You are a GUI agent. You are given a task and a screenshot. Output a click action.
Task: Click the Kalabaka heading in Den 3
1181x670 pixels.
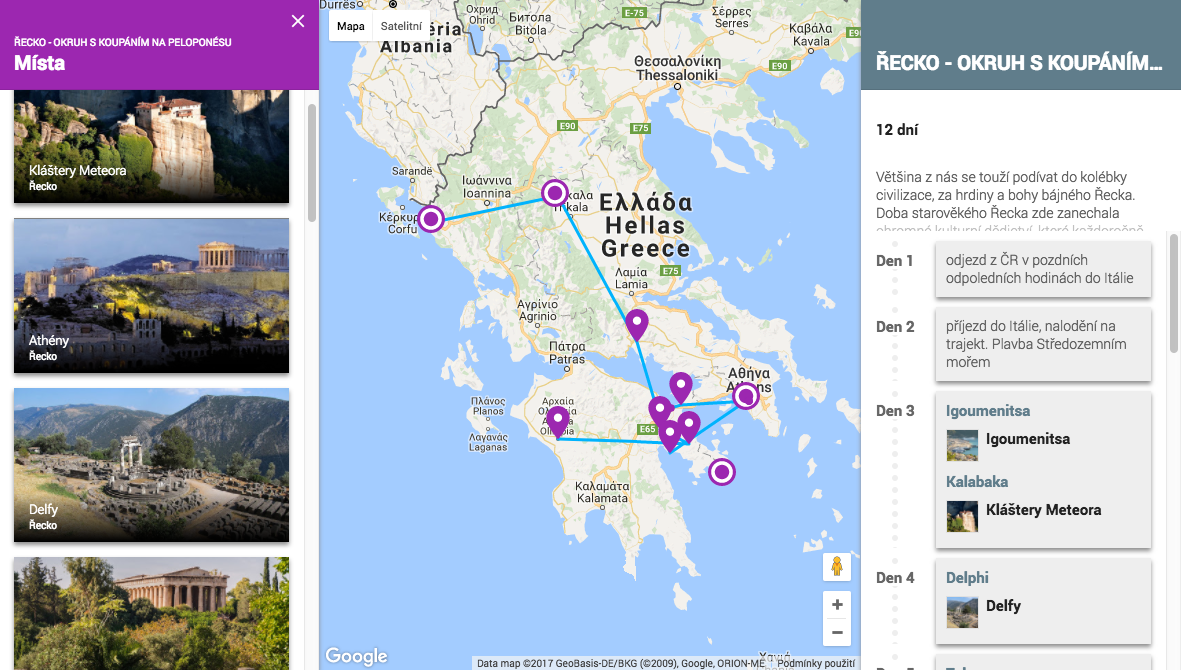[977, 482]
